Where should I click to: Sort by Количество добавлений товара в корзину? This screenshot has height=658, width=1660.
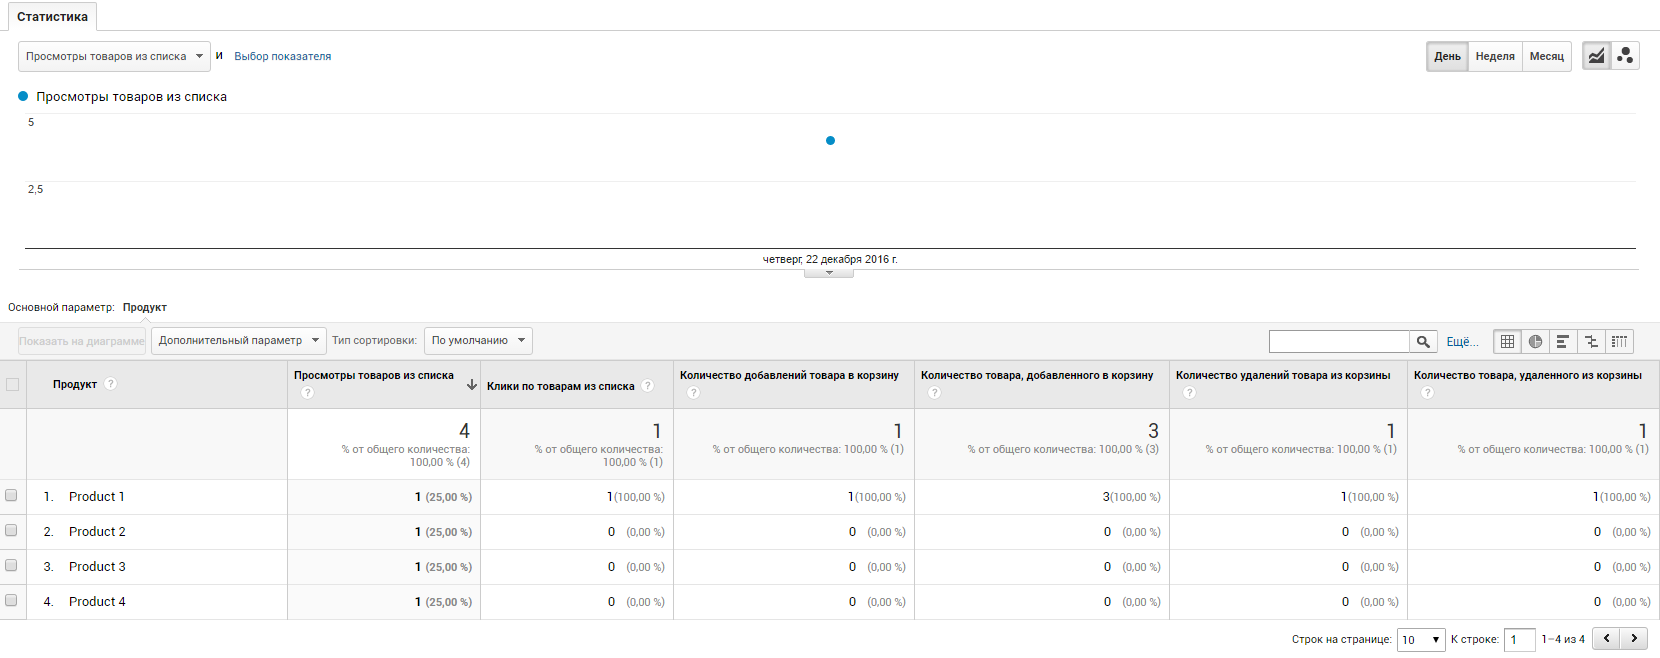click(x=789, y=375)
